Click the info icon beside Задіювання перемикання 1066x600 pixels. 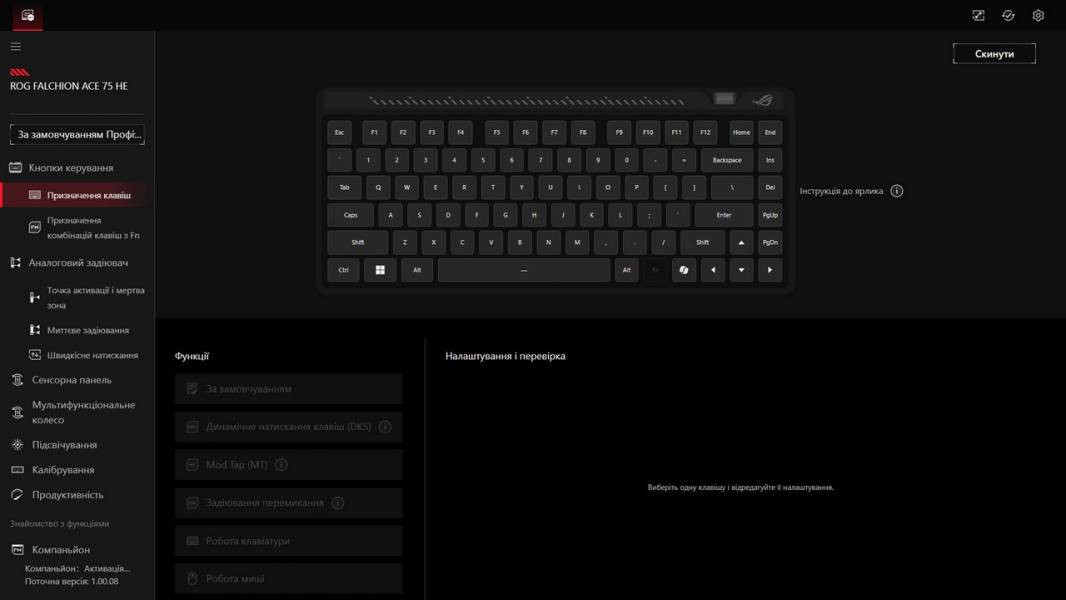pyautogui.click(x=338, y=503)
